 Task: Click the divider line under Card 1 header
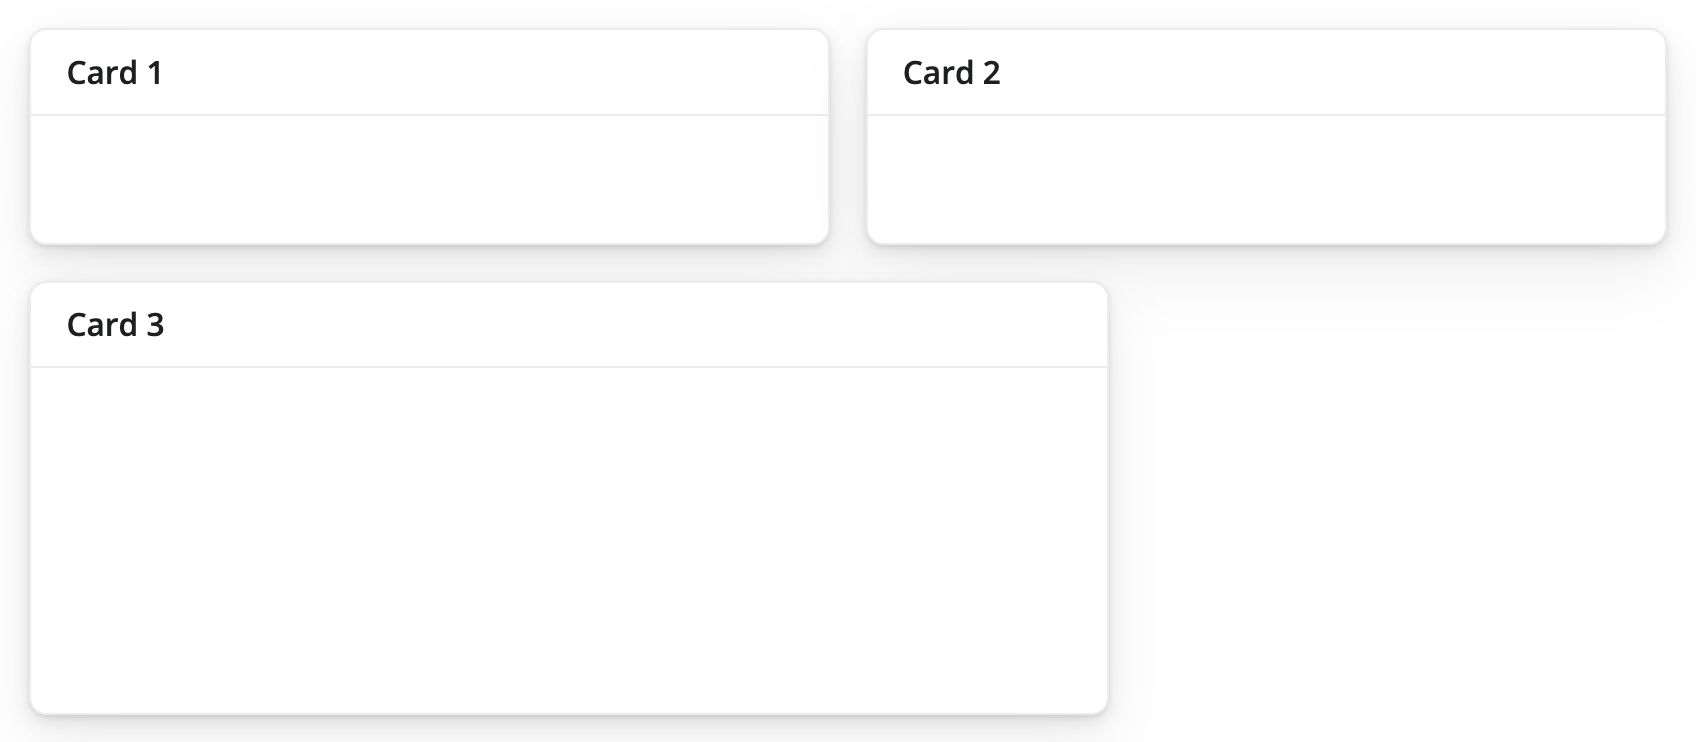pyautogui.click(x=430, y=112)
